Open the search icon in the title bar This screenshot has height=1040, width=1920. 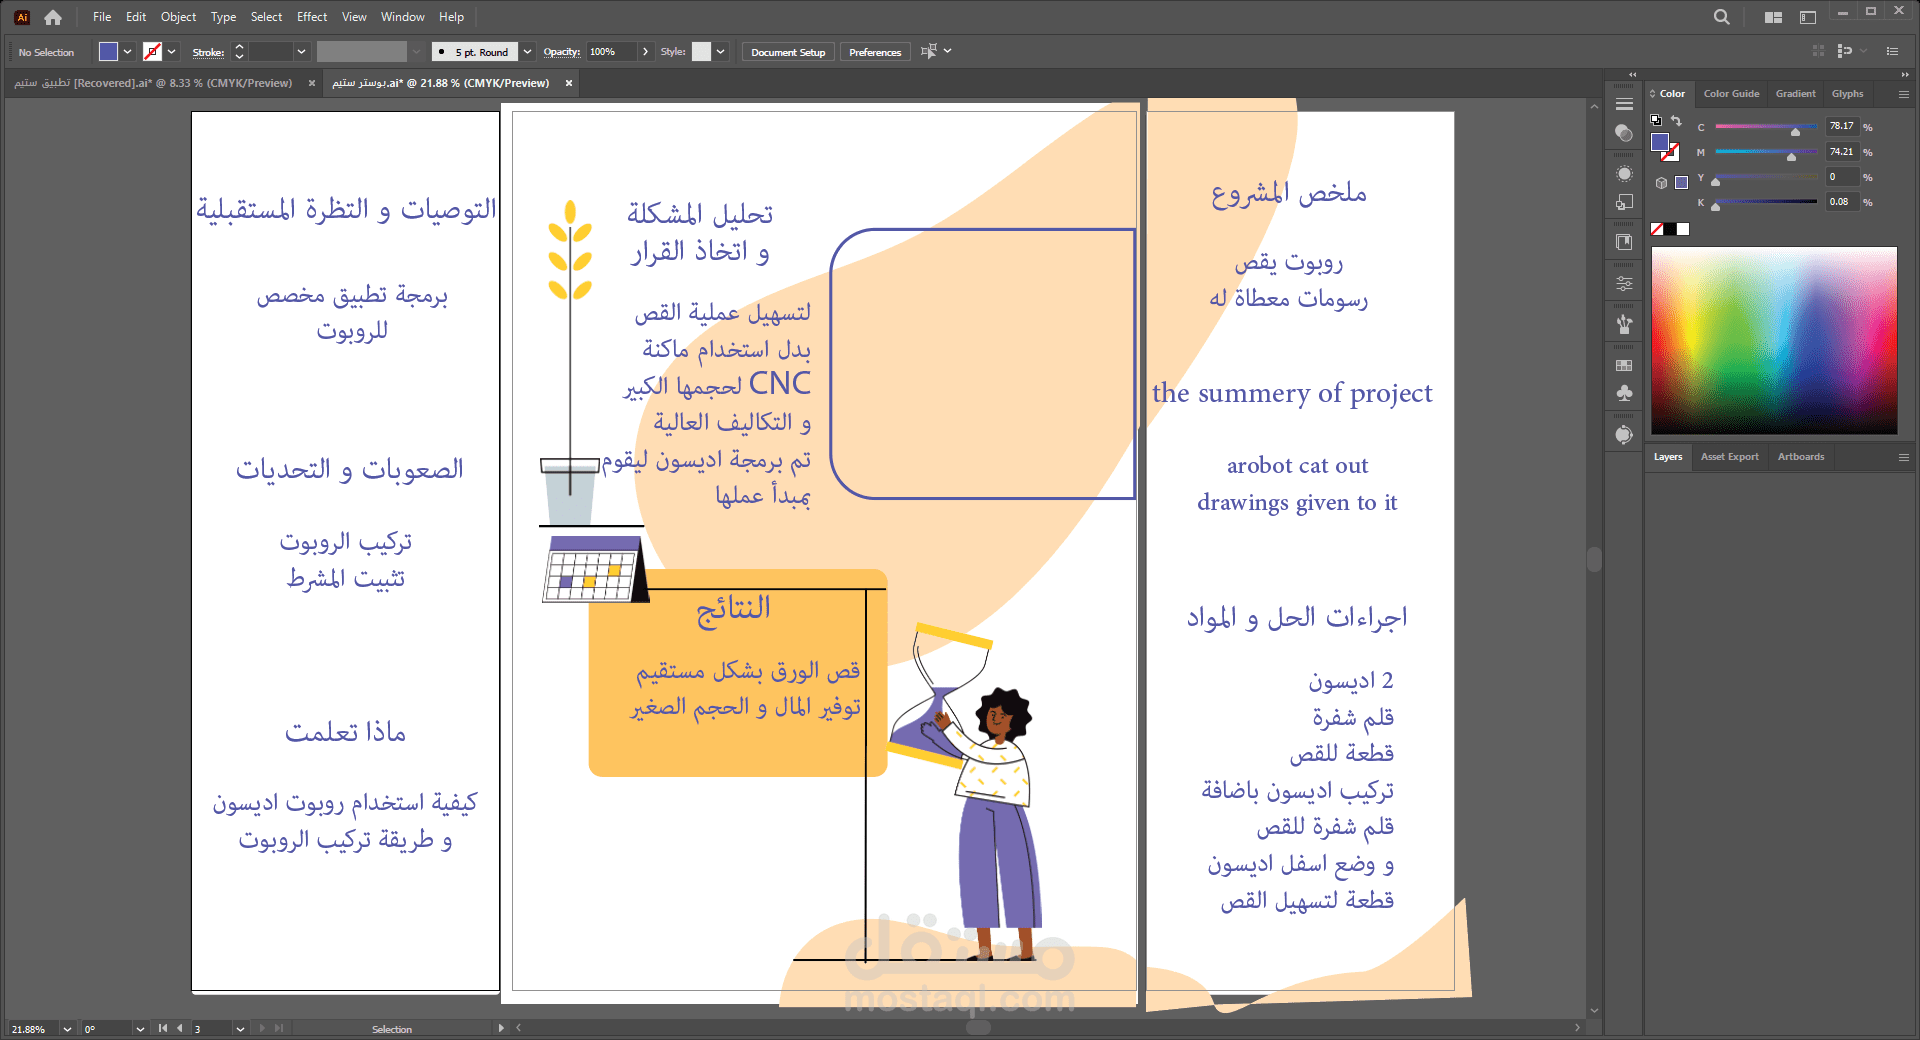[1721, 17]
